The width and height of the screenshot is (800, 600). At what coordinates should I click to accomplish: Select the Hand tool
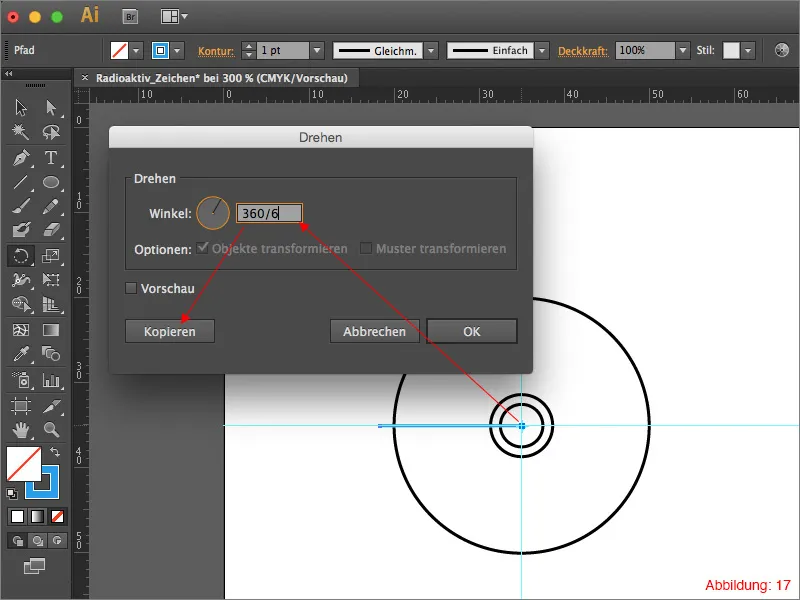click(21, 430)
